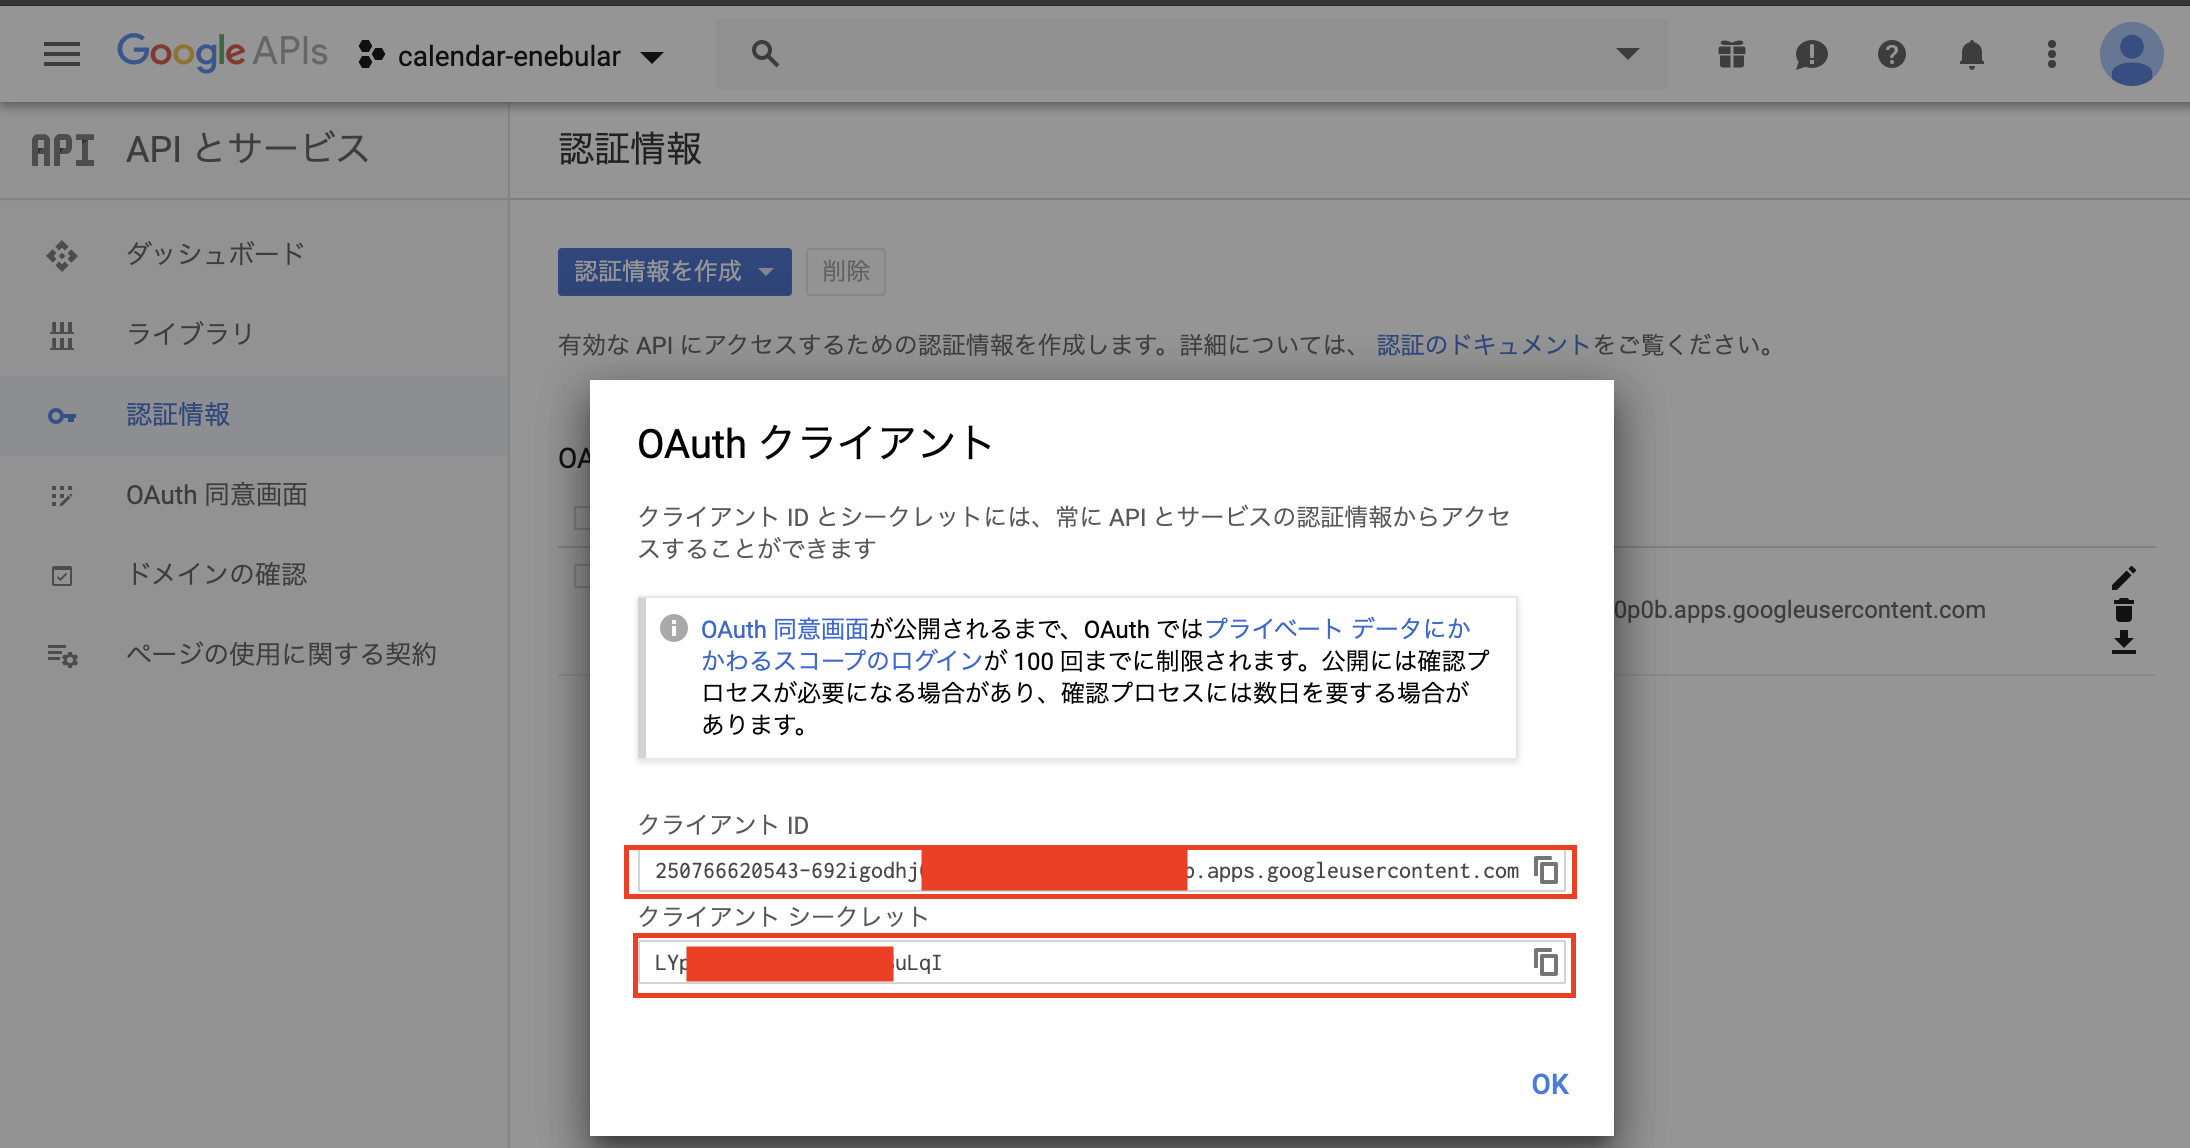Click the OAuth consent screen icon

click(x=62, y=496)
